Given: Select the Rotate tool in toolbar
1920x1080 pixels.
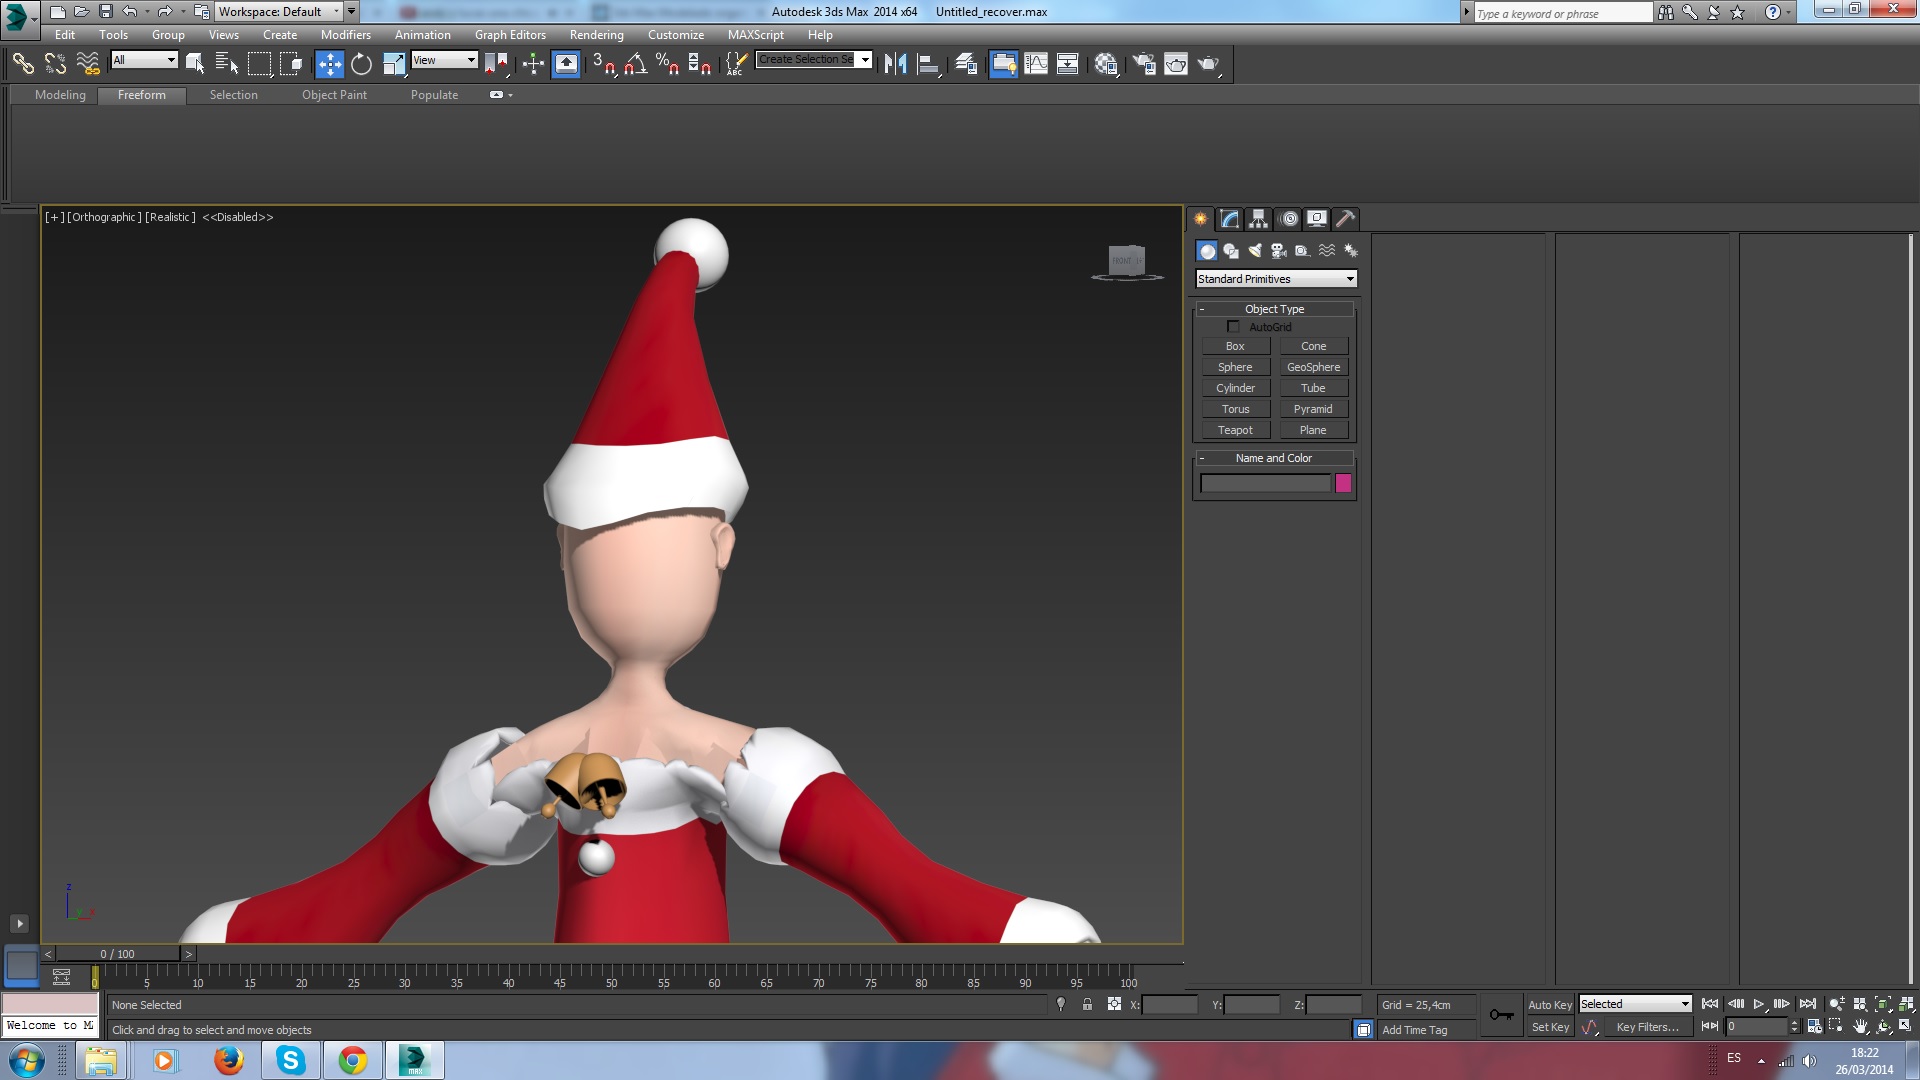Looking at the screenshot, I should [x=361, y=64].
